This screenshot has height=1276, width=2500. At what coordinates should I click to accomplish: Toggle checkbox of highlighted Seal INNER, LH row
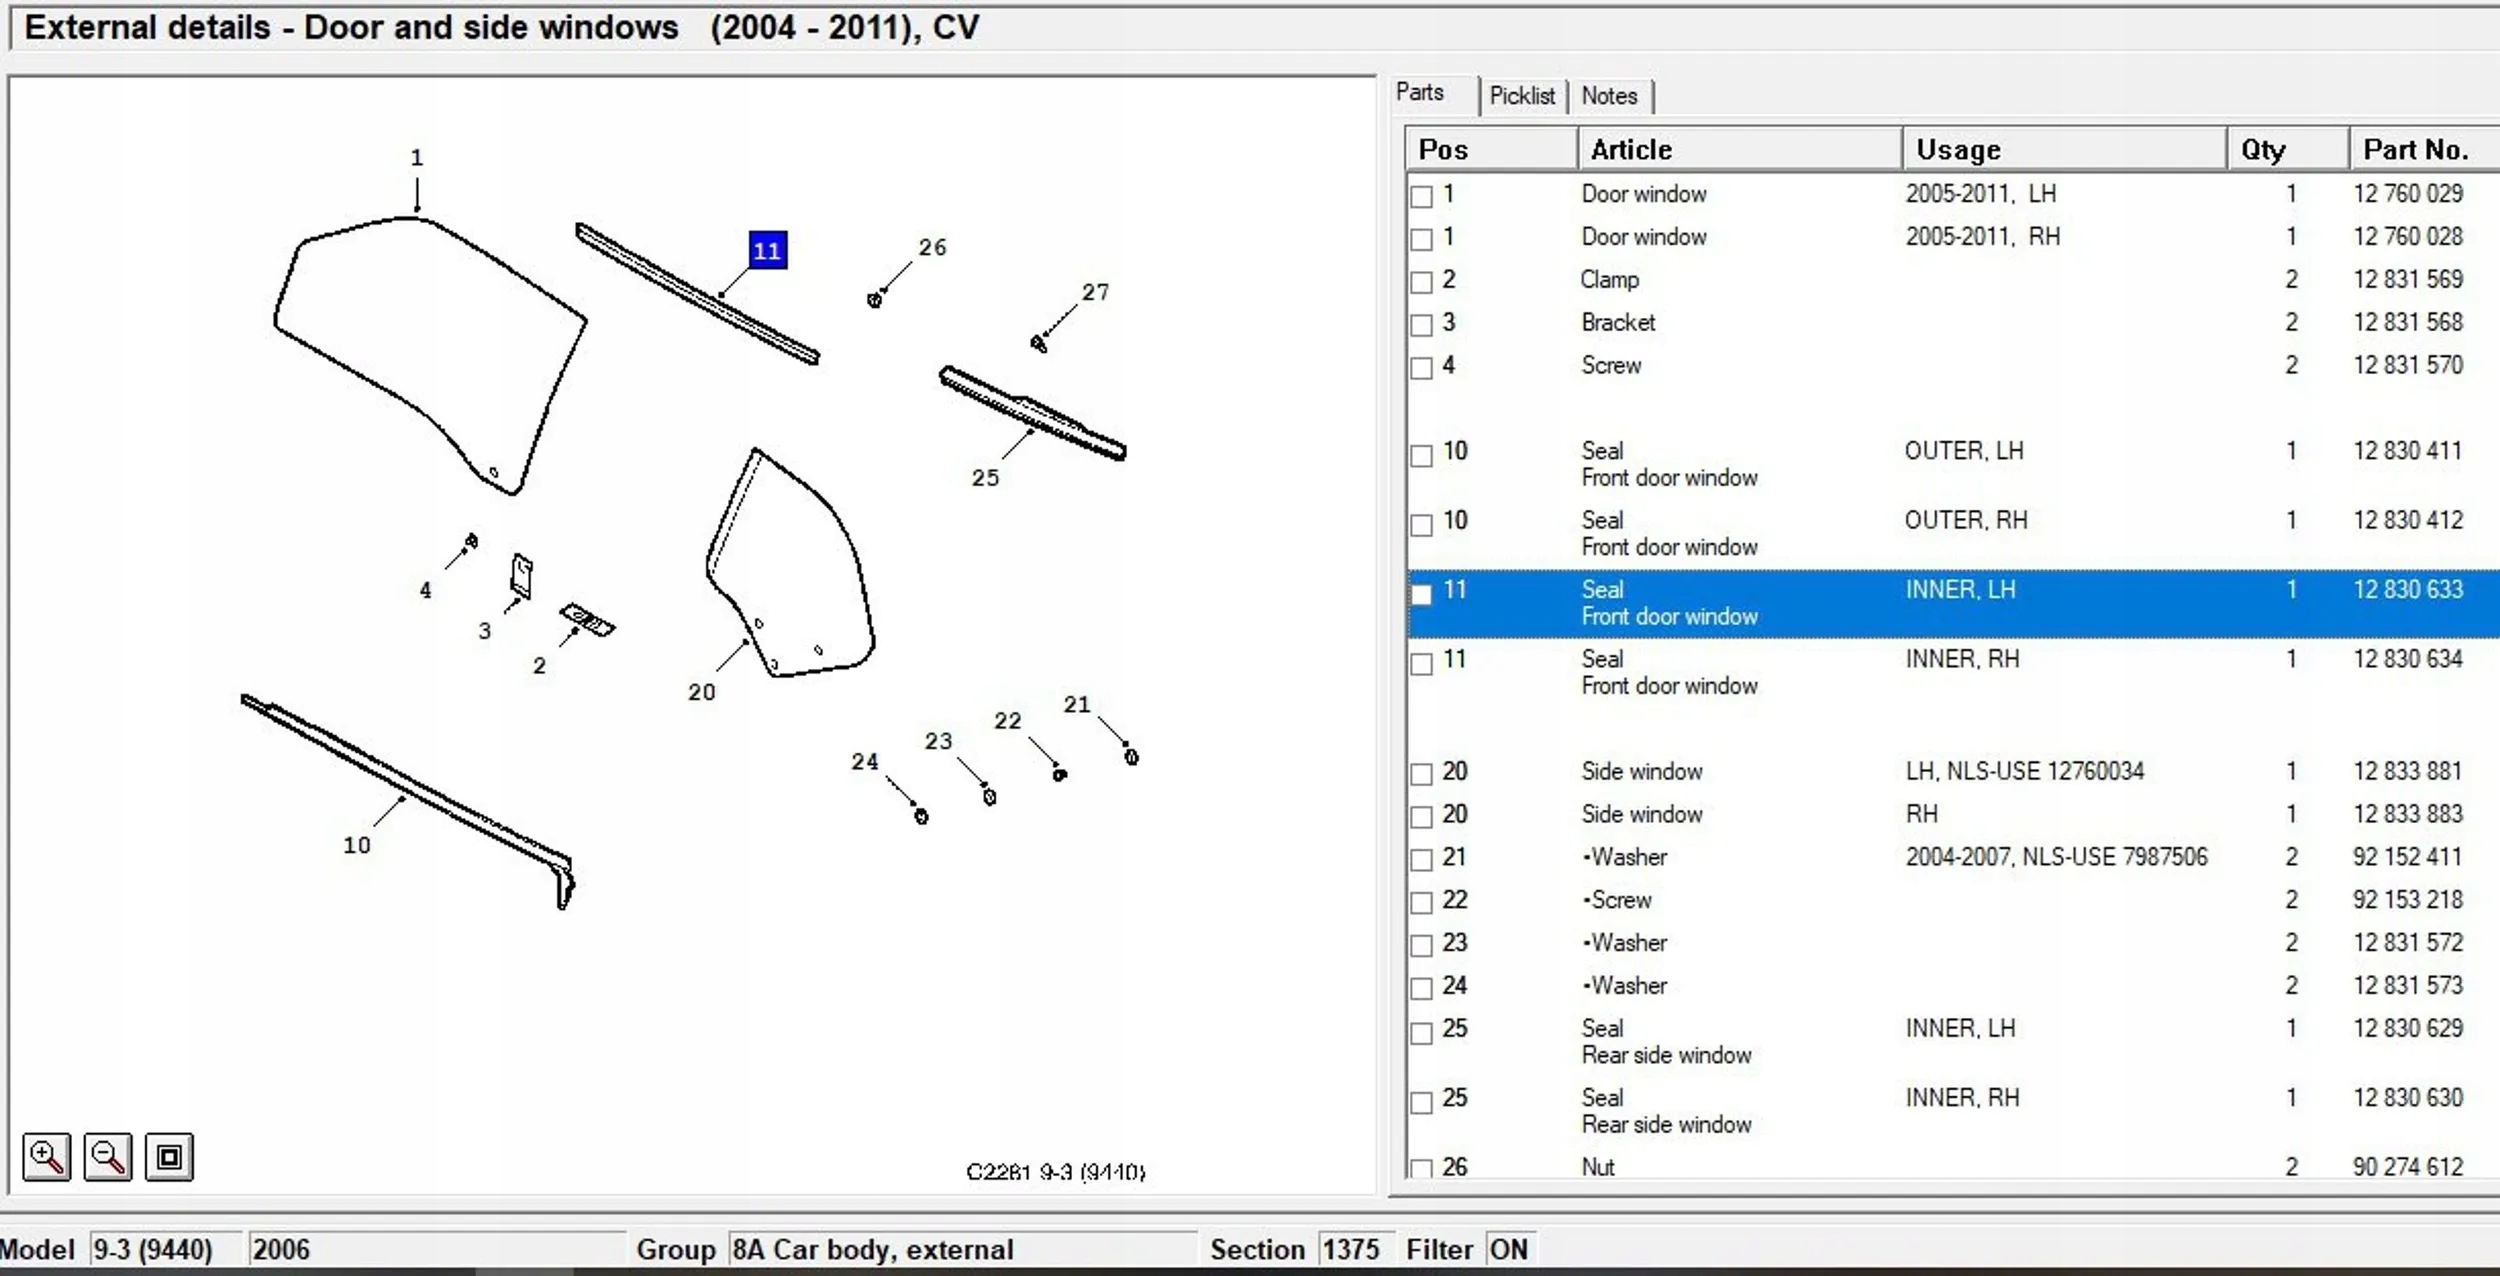click(1421, 594)
